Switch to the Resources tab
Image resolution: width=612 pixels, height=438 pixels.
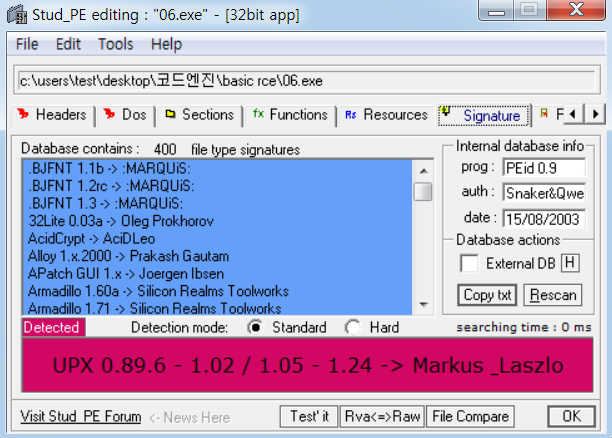point(386,115)
